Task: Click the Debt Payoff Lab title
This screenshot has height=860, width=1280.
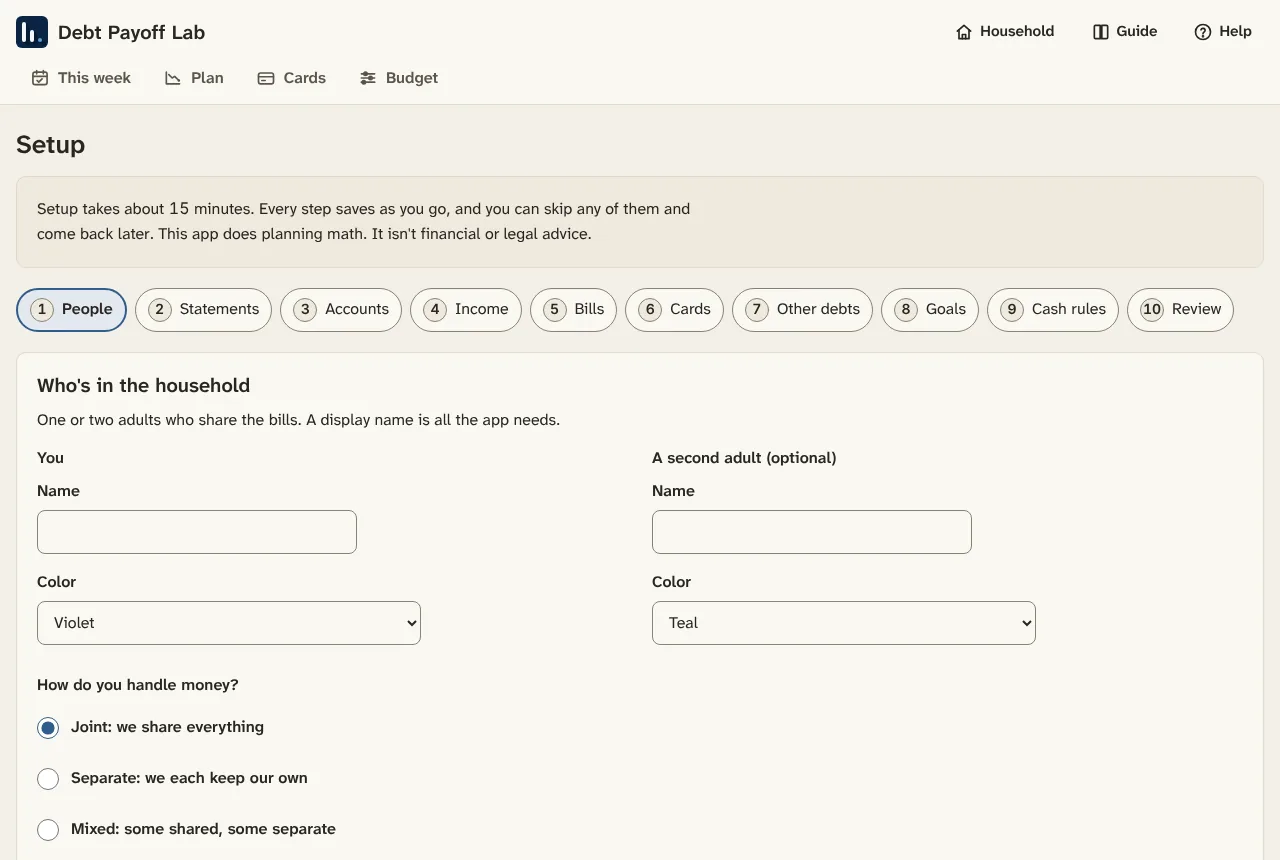Action: click(x=131, y=32)
